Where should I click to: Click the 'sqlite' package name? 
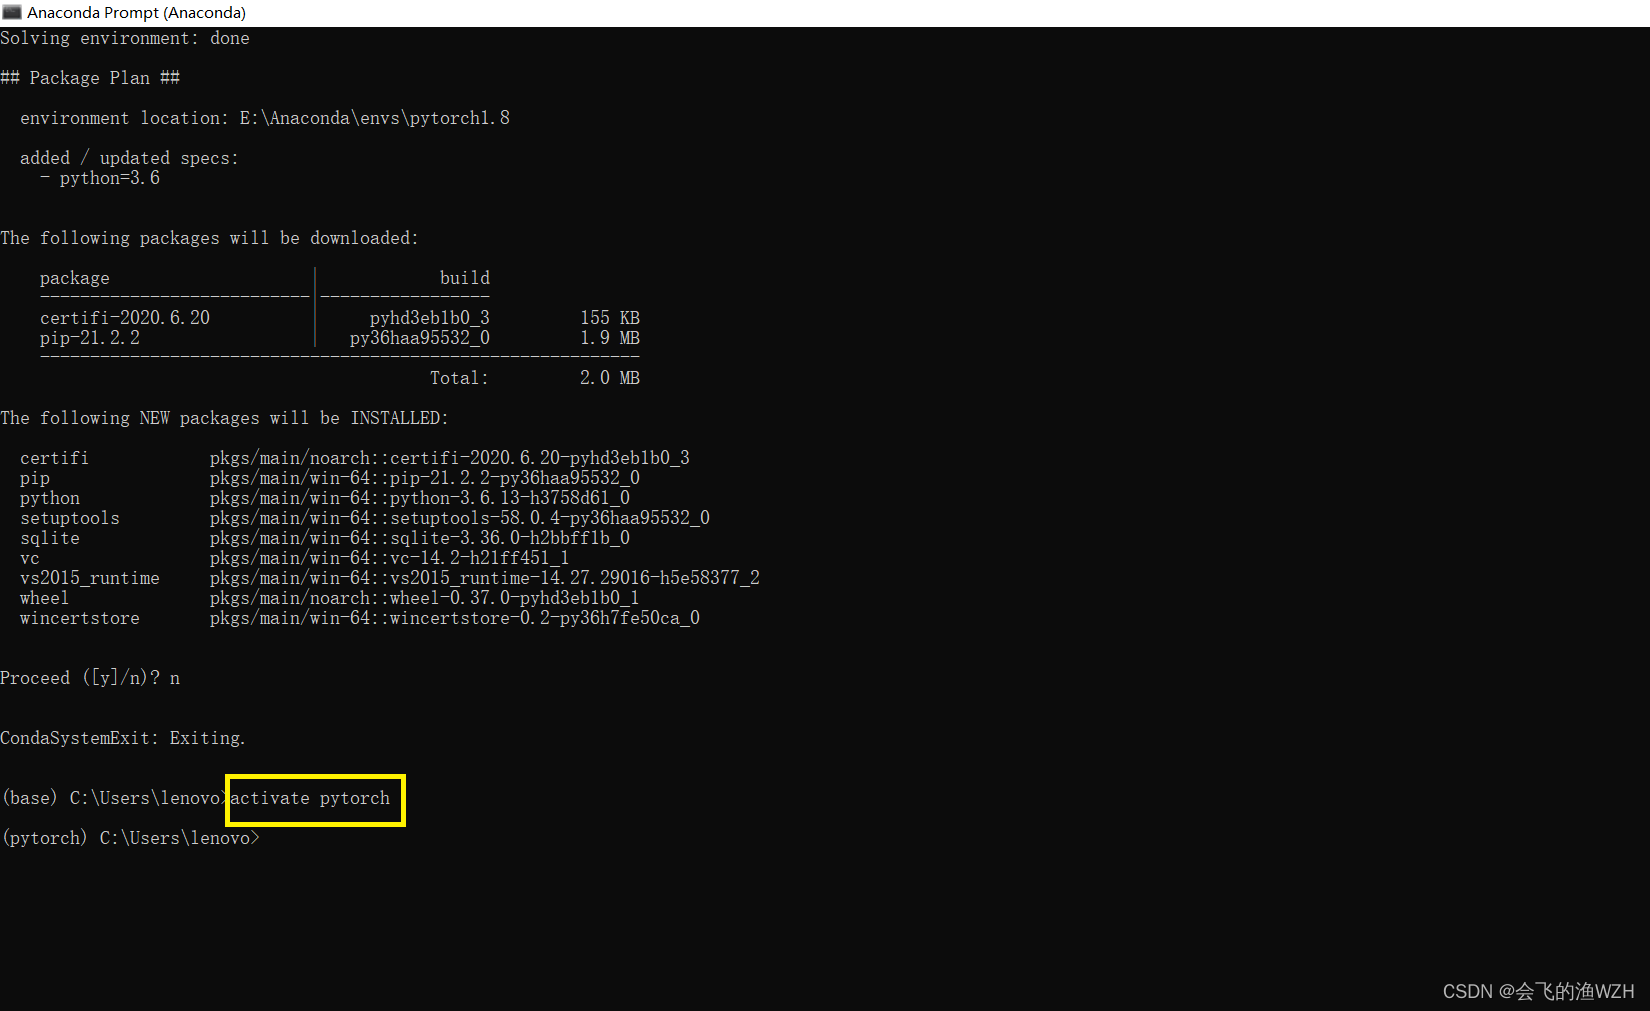[50, 538]
